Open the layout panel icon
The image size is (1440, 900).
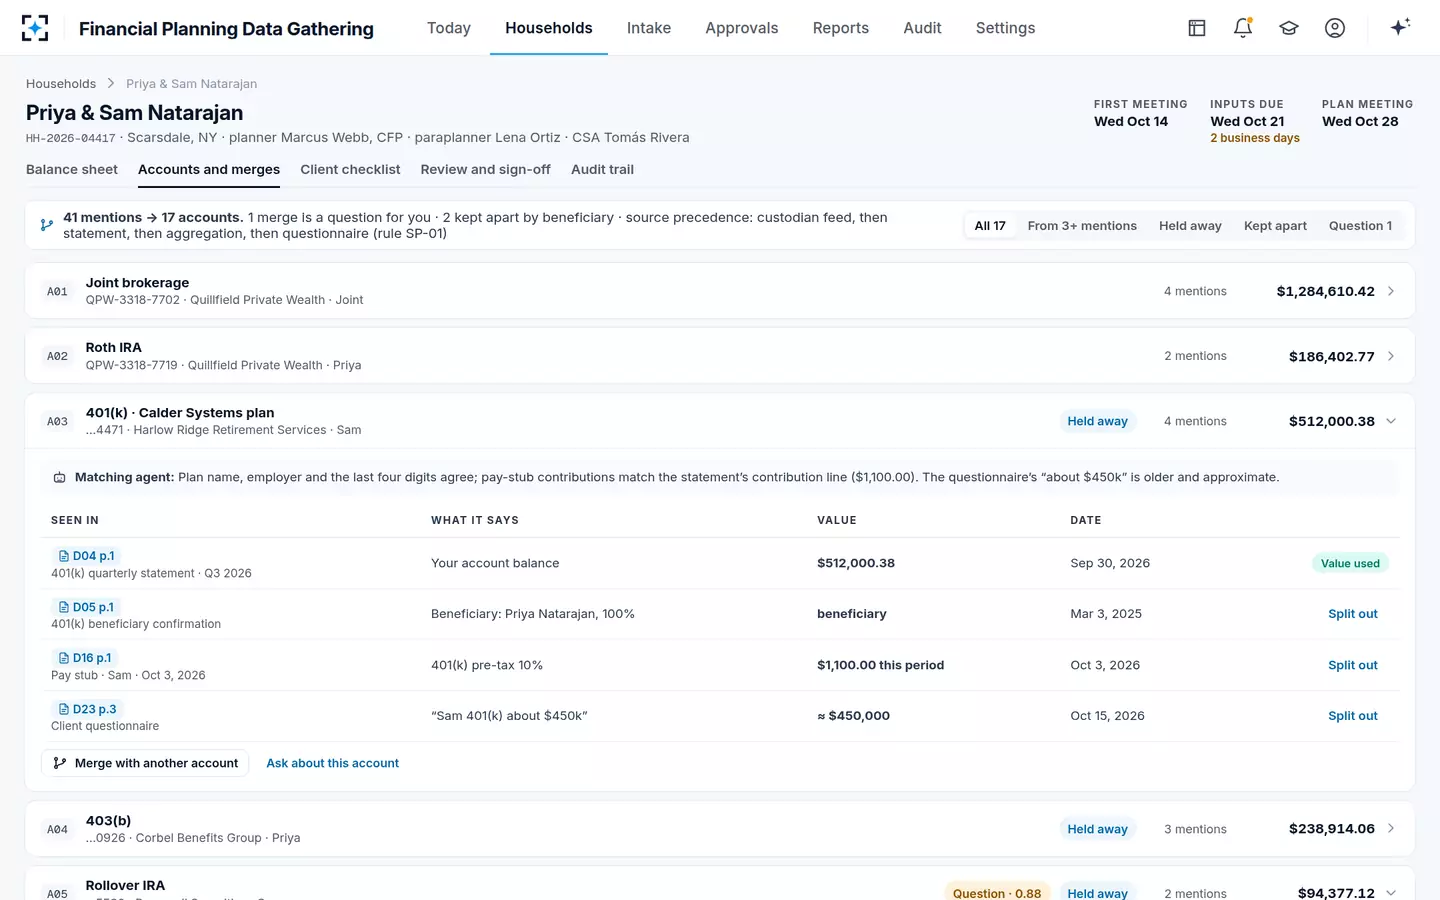pyautogui.click(x=1197, y=28)
